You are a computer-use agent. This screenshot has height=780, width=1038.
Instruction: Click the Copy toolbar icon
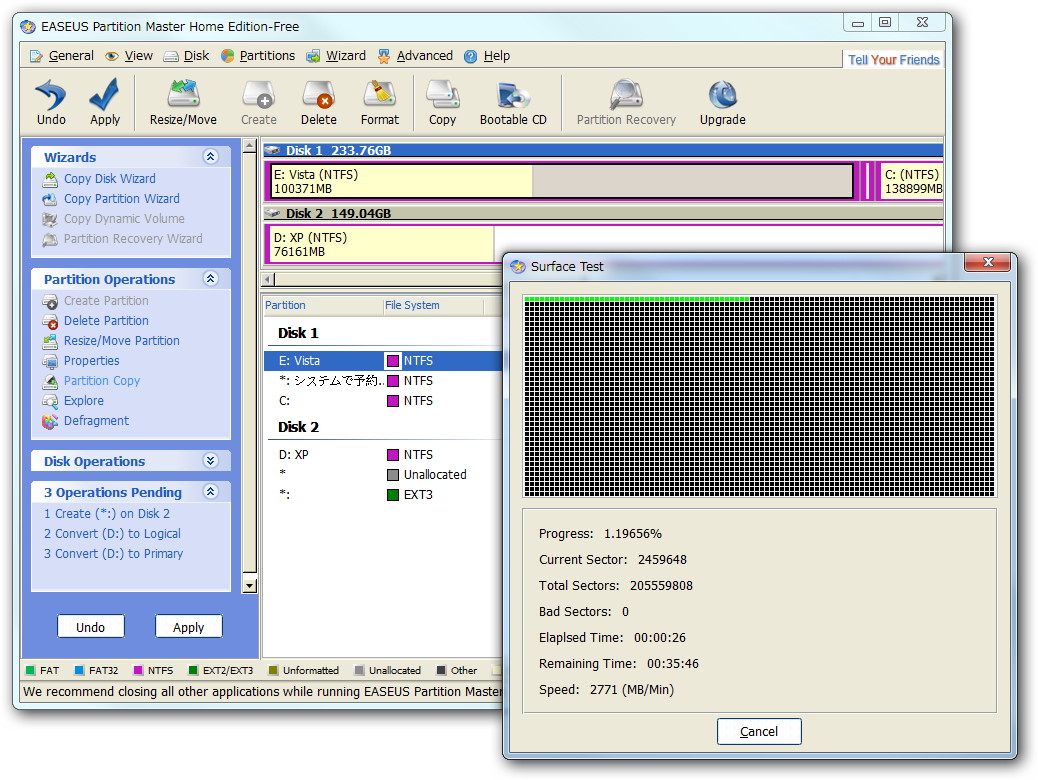tap(442, 100)
